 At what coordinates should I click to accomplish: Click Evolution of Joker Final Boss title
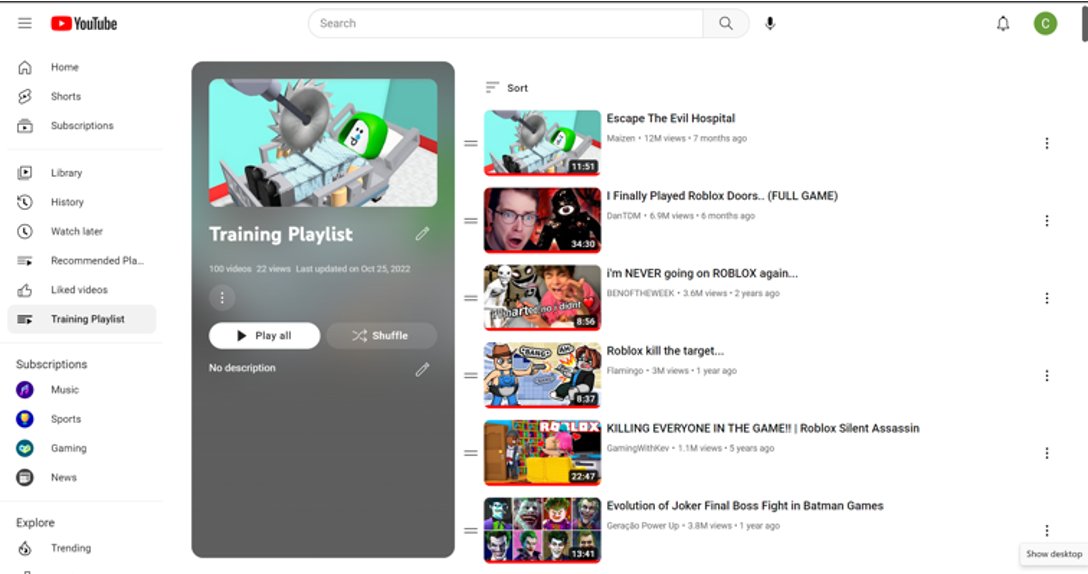(x=745, y=506)
